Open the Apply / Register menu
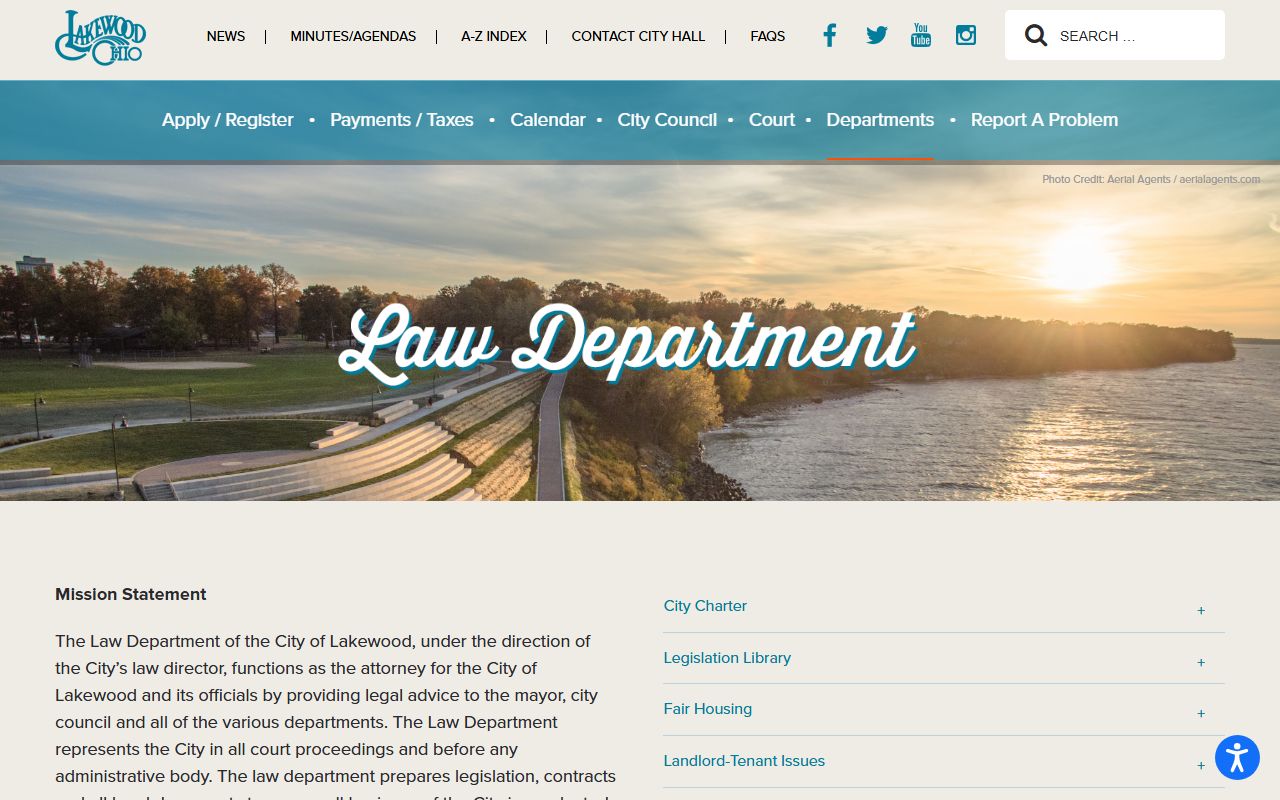The height and width of the screenshot is (800, 1280). [x=228, y=120]
